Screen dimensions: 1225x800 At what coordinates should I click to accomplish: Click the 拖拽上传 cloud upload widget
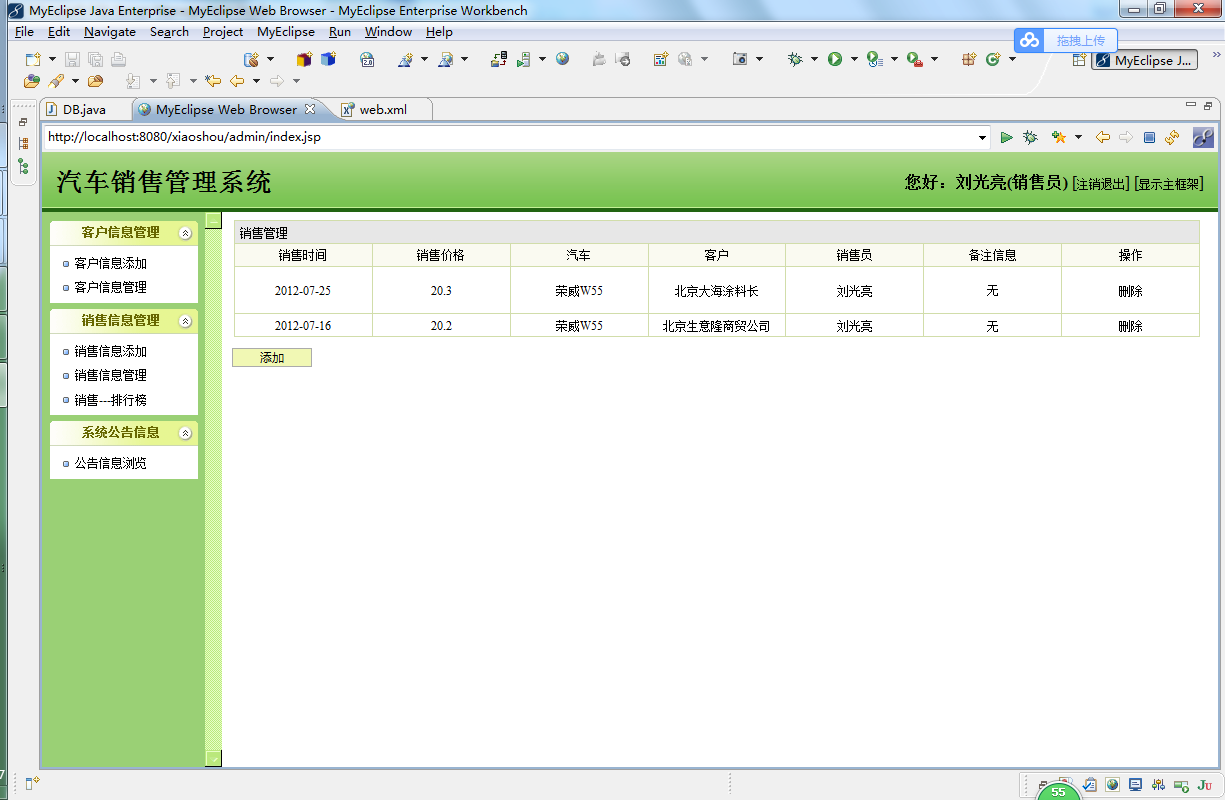1066,41
